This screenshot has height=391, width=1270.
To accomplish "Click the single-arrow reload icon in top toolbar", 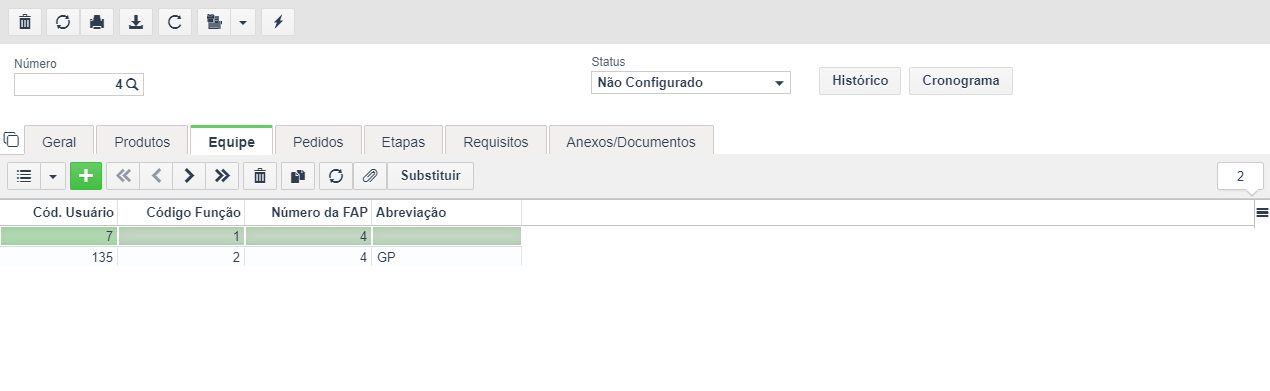I will point(174,22).
